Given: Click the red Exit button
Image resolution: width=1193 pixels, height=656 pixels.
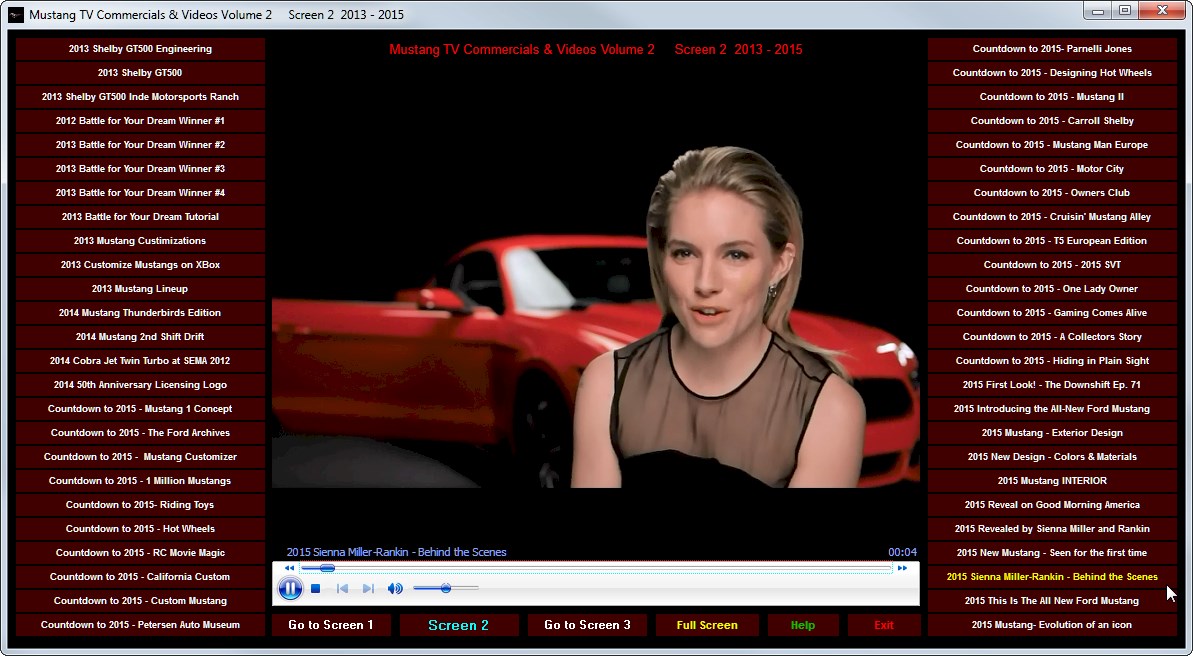Looking at the screenshot, I should (x=884, y=625).
